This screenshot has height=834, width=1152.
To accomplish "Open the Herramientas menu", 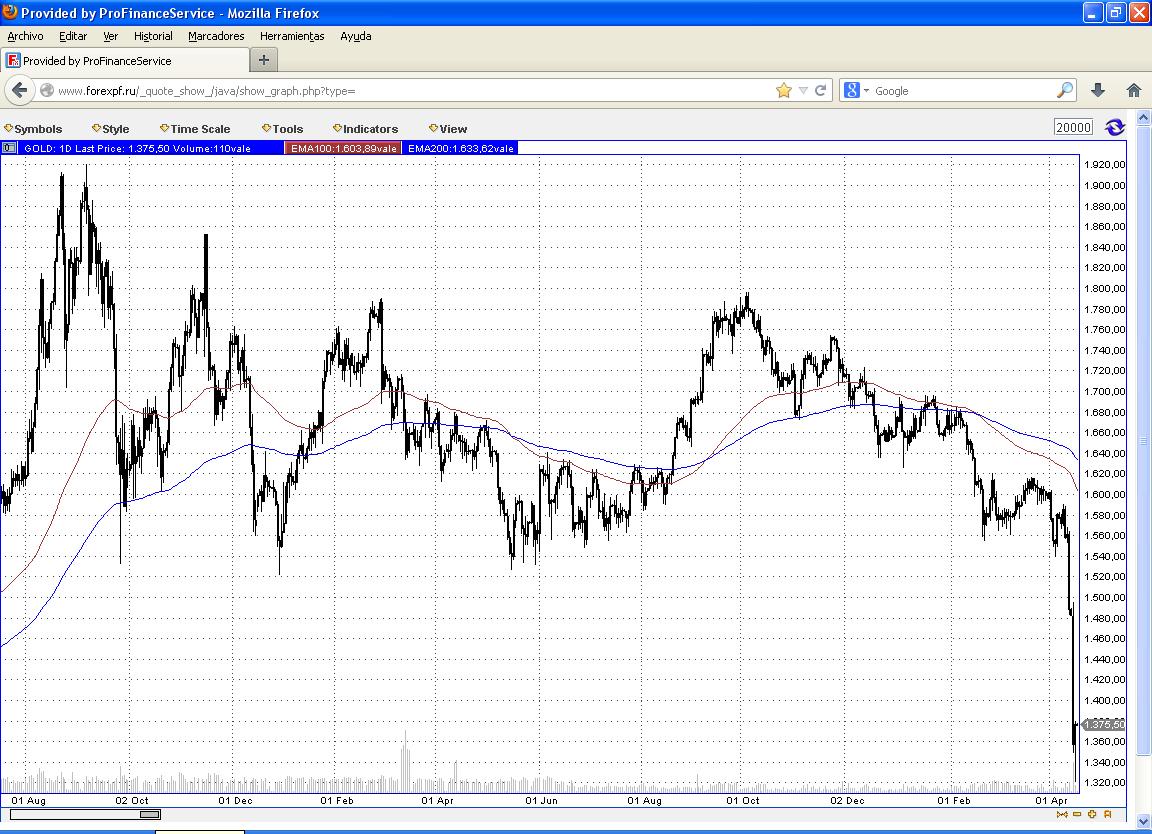I will 292,36.
